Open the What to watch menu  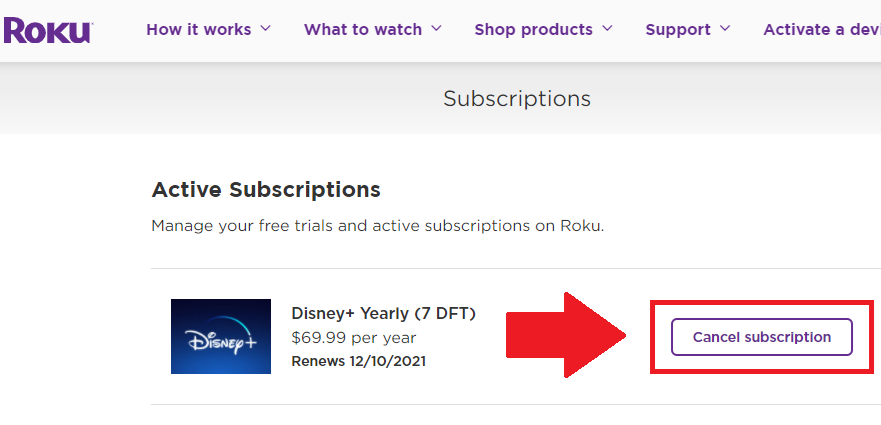[x=362, y=29]
